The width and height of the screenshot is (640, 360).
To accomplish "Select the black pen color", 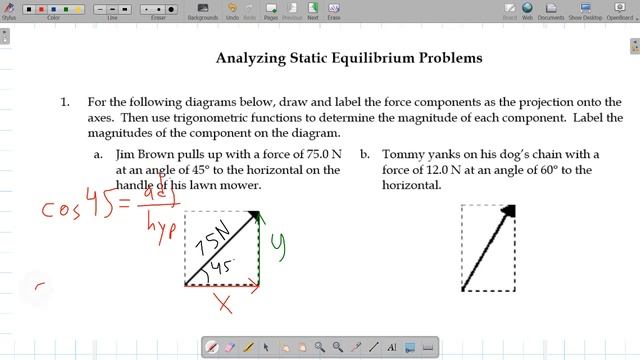I will coord(29,9).
